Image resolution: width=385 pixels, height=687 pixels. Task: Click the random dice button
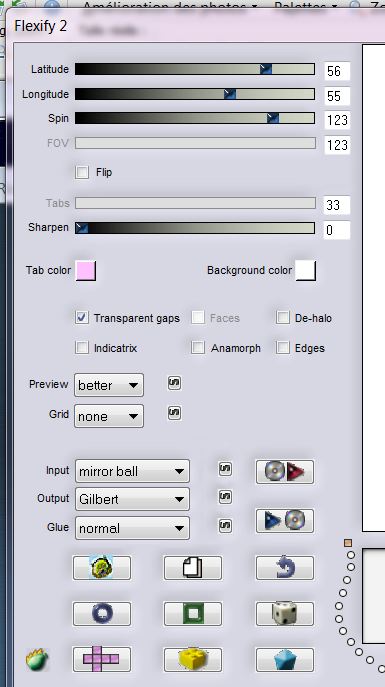(285, 613)
